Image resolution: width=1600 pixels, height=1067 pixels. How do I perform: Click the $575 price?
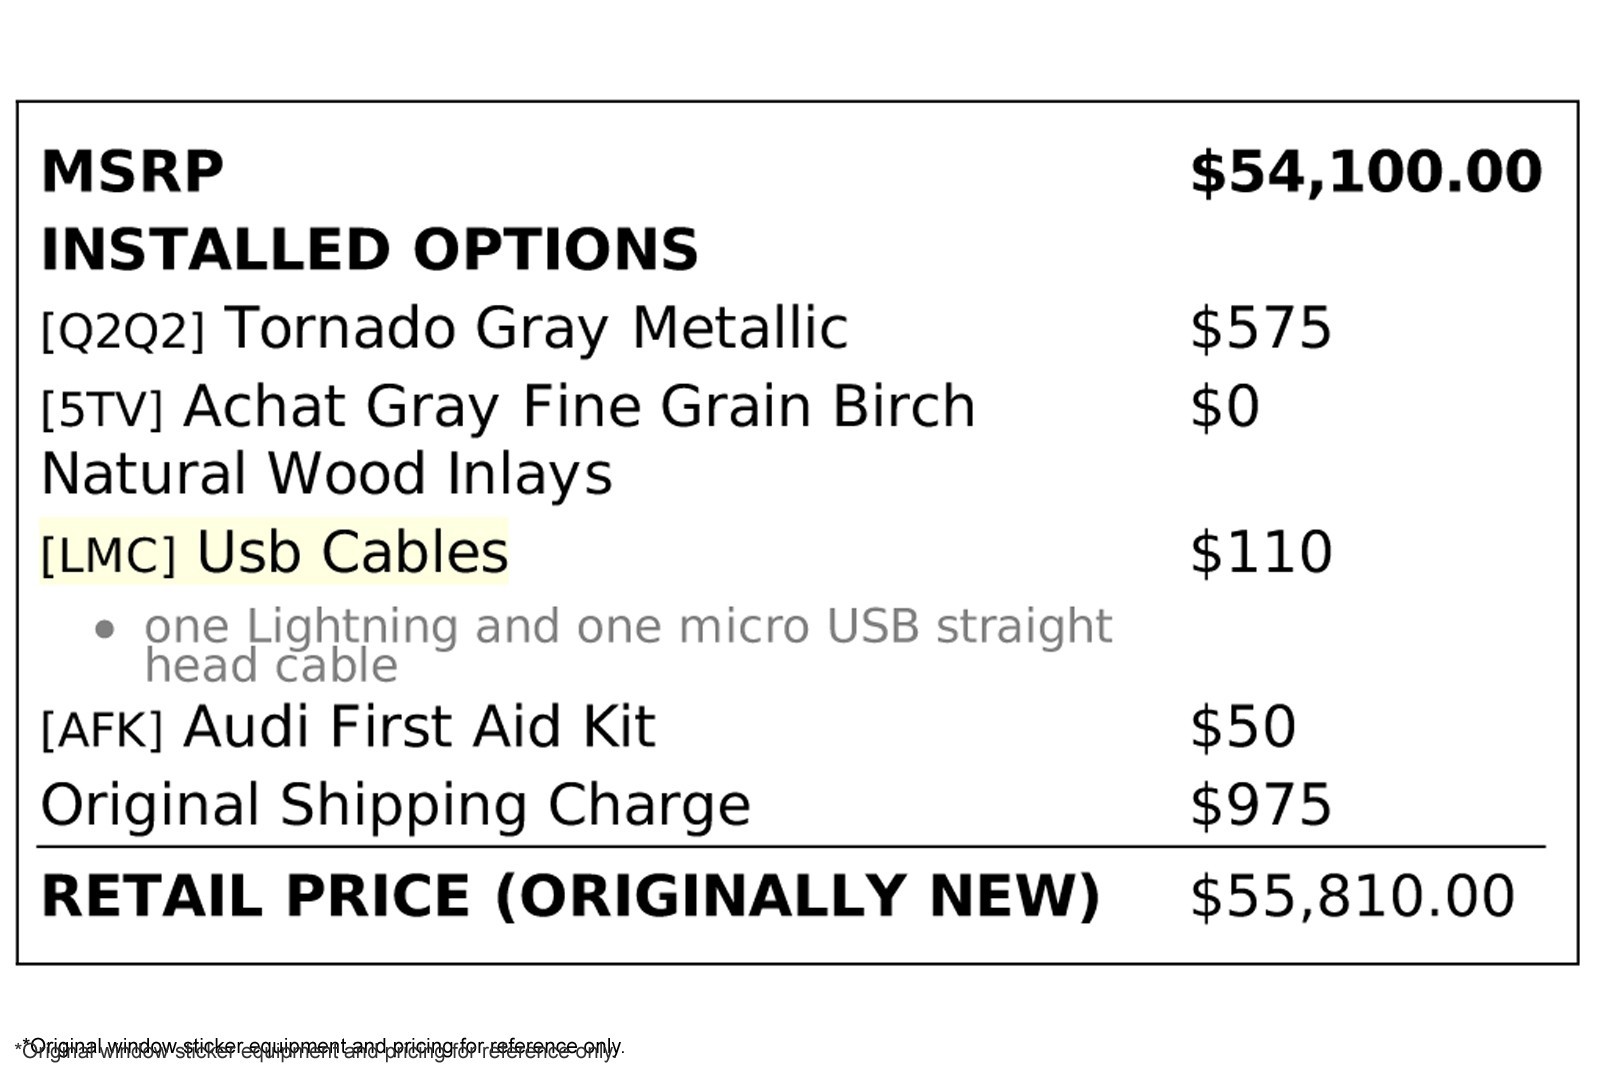pos(1260,328)
